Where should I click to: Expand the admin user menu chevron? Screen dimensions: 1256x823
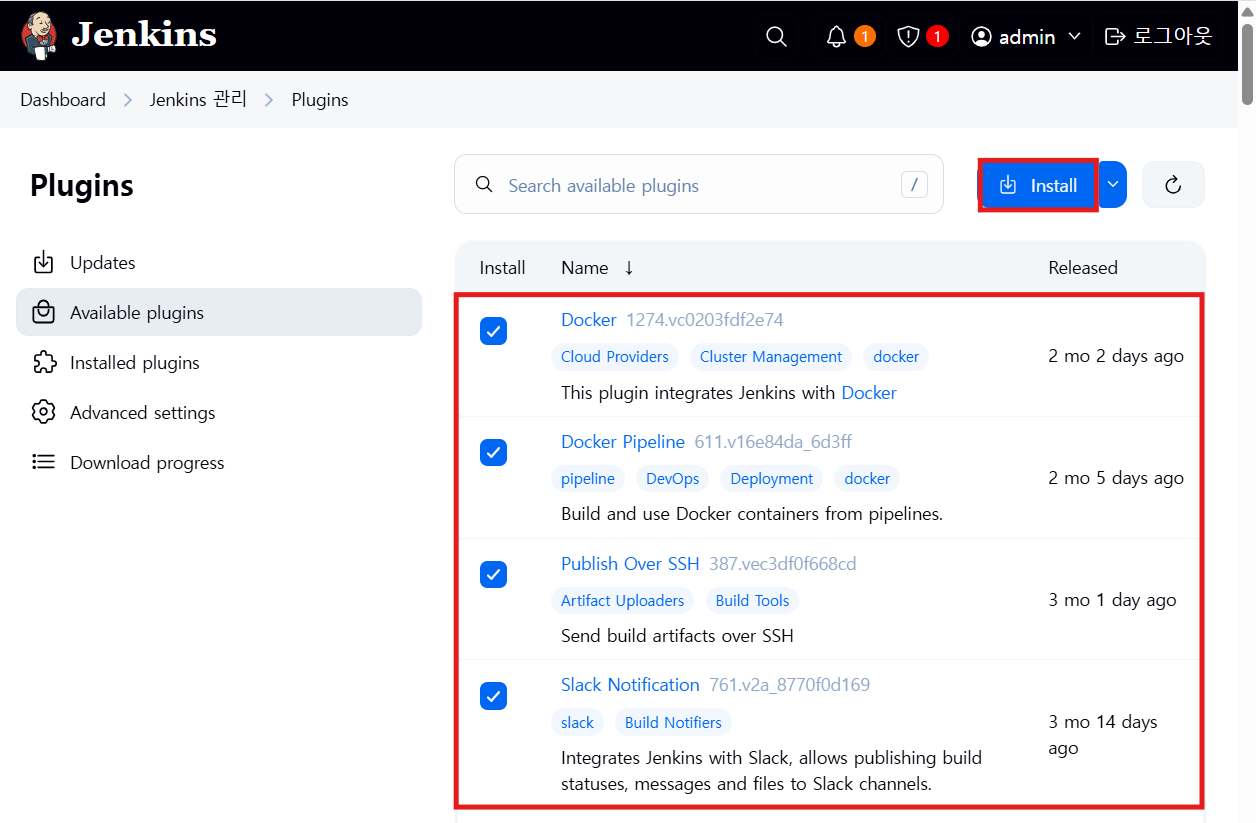[1075, 37]
